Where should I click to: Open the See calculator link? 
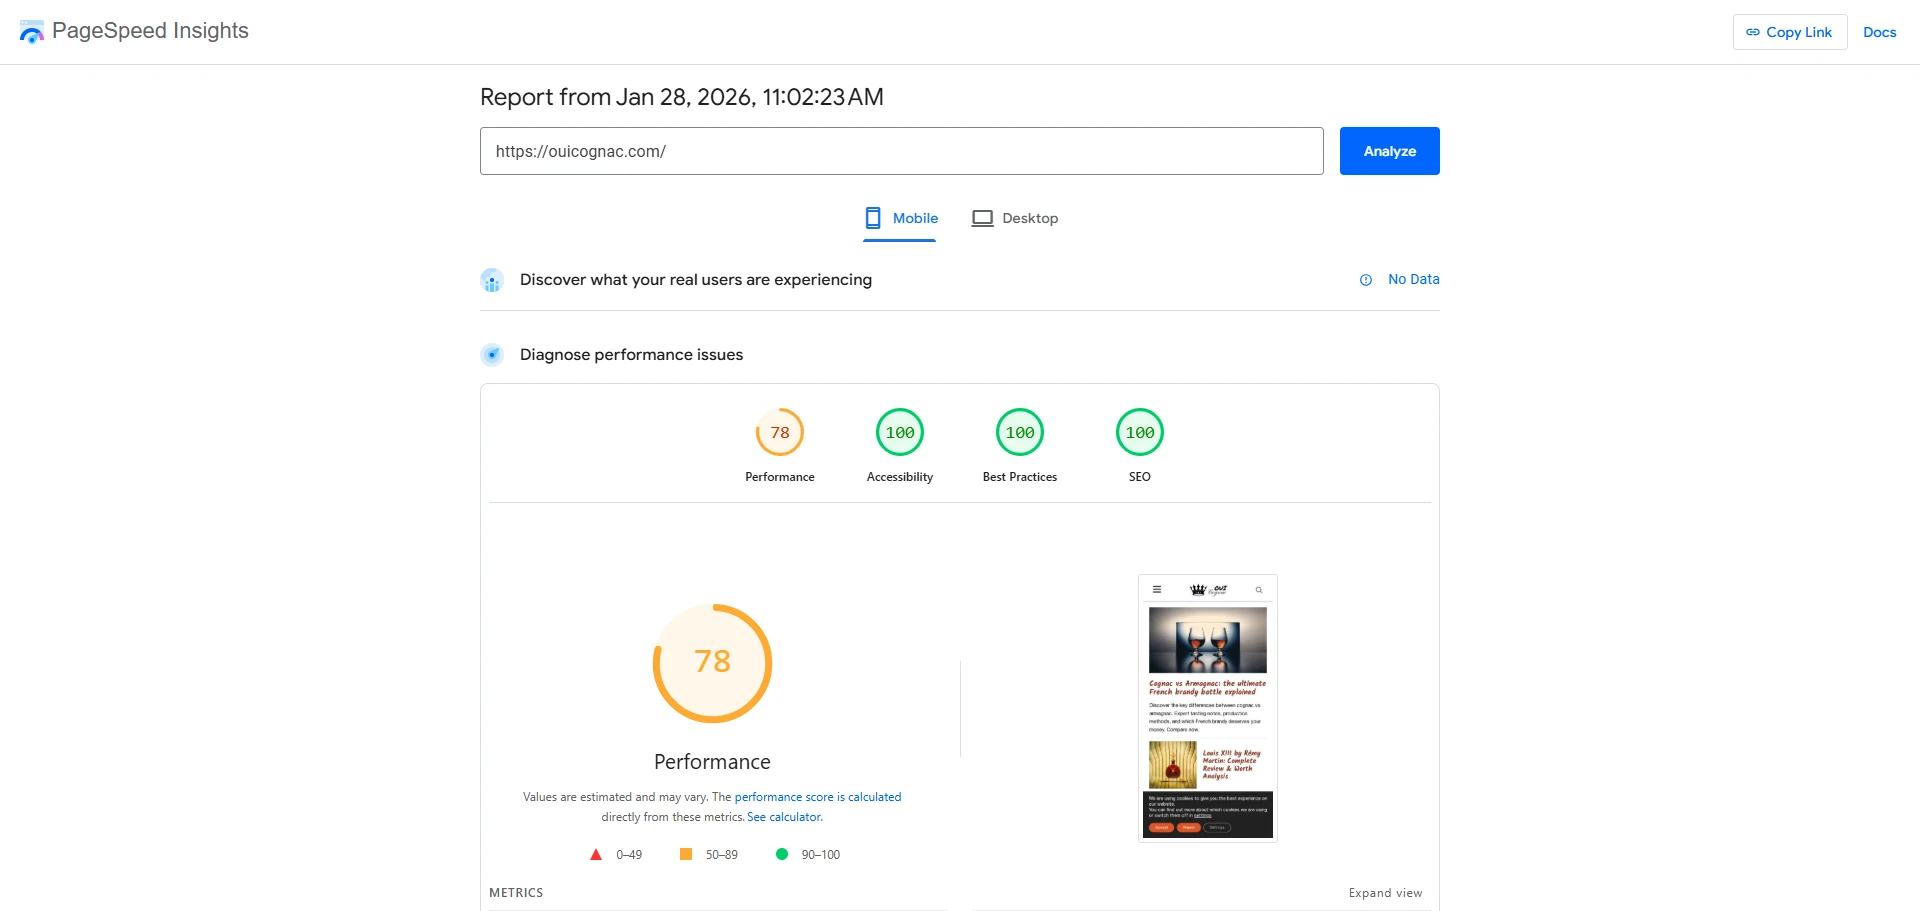784,816
